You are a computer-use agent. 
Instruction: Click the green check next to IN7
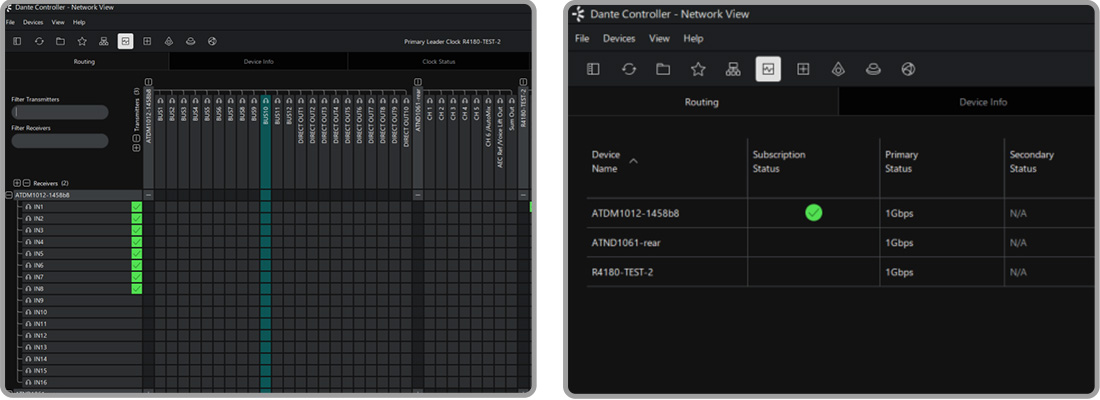click(x=137, y=277)
